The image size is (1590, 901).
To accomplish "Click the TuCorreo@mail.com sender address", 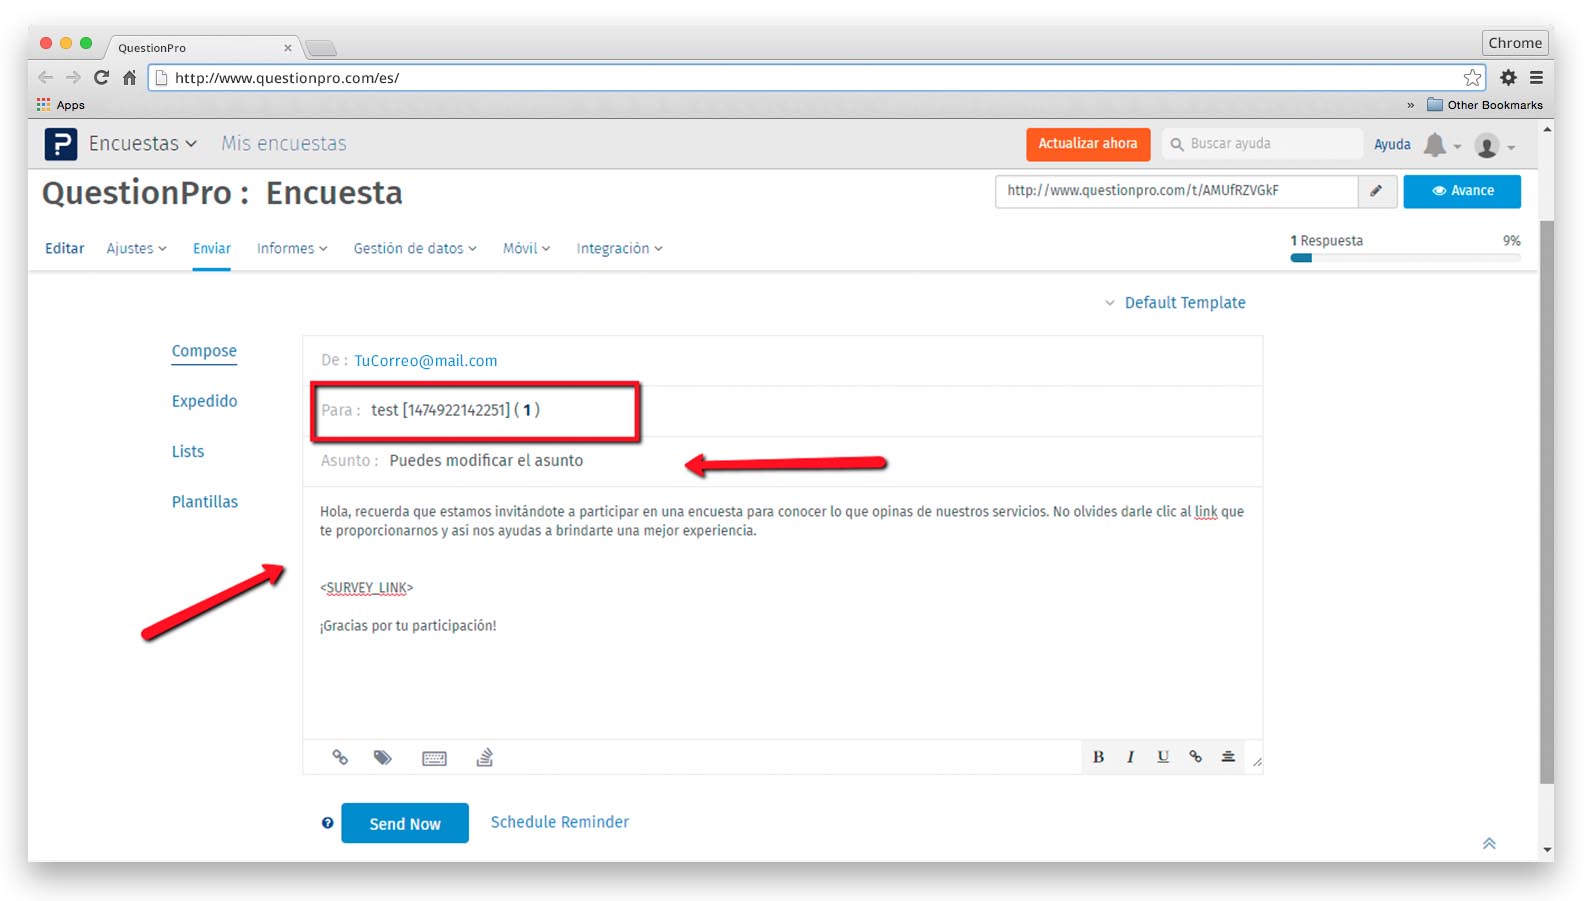I will click(426, 361).
